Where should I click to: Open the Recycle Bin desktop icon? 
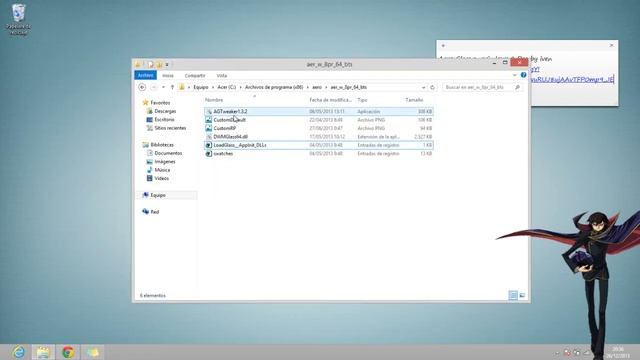(18, 19)
